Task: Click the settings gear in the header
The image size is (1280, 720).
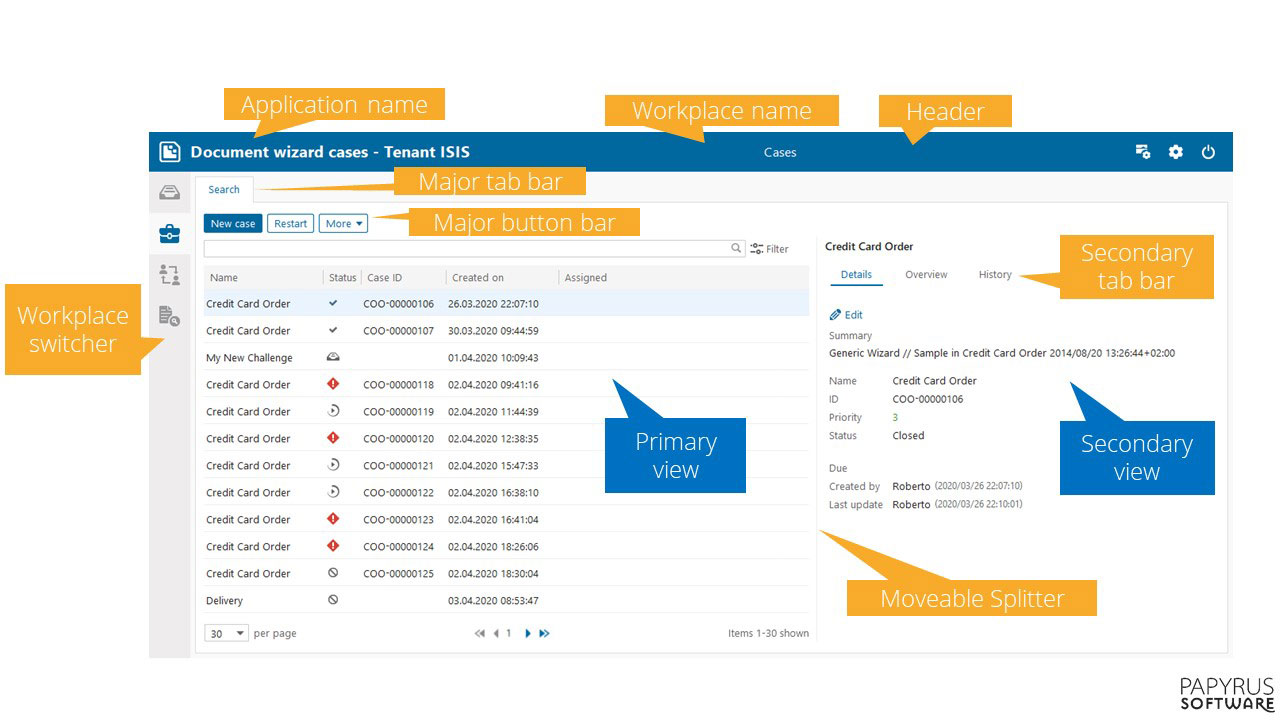Action: pos(1175,151)
